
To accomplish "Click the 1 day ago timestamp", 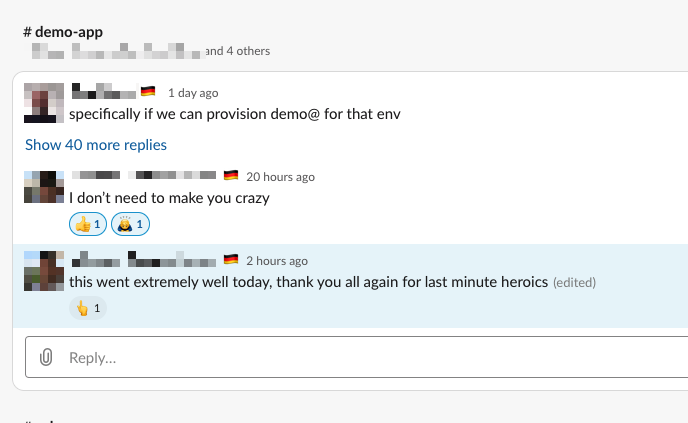I will (x=193, y=93).
